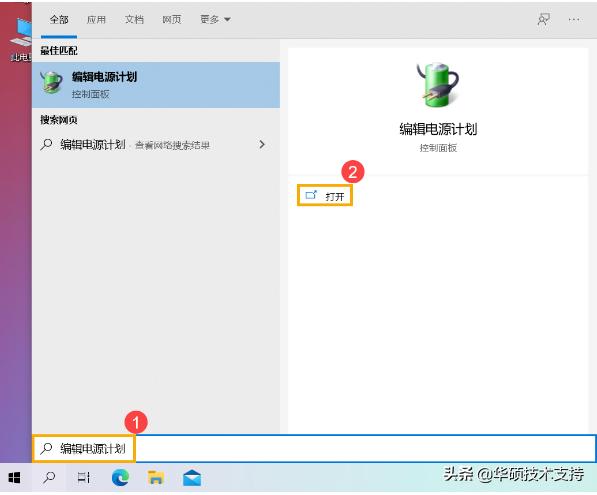Image resolution: width=597 pixels, height=495 pixels.
Task: Expand the 更多 dropdown filter
Action: (215, 19)
